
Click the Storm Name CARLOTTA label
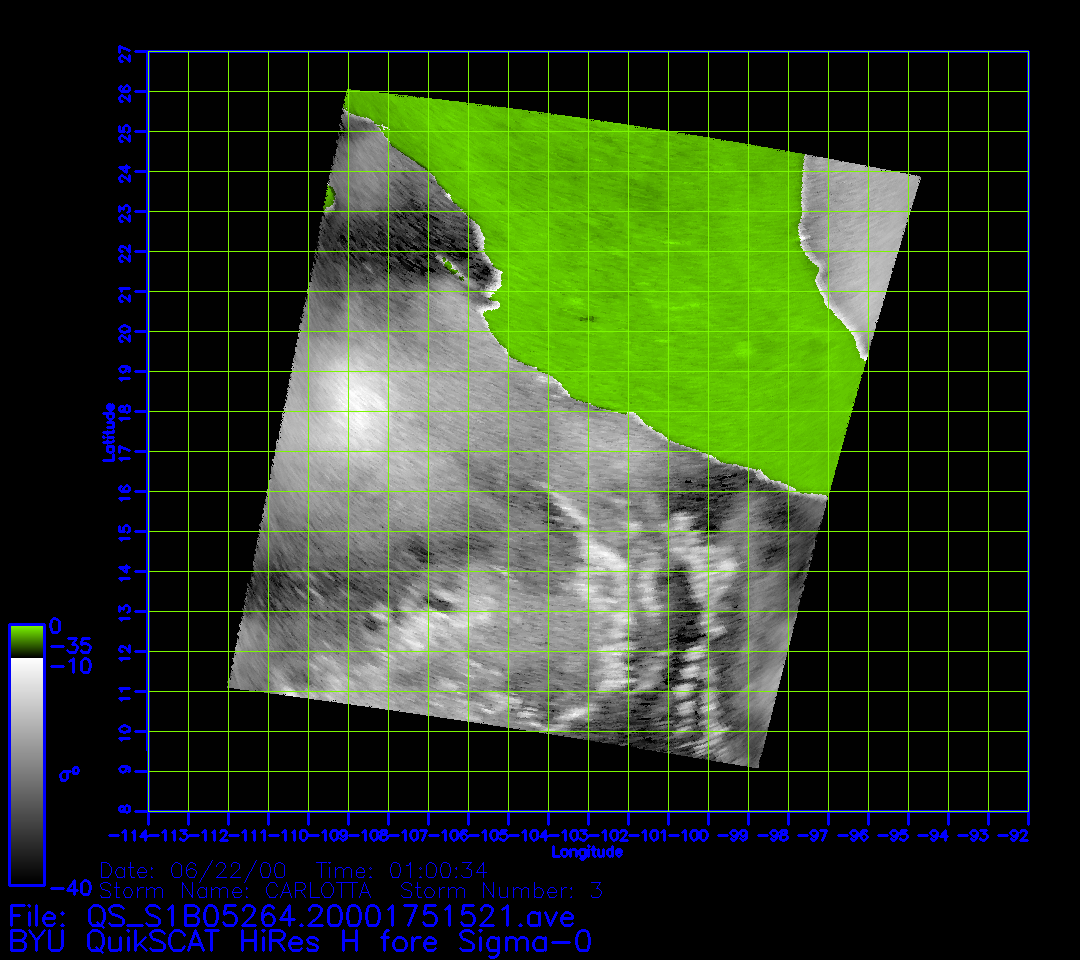[236, 890]
